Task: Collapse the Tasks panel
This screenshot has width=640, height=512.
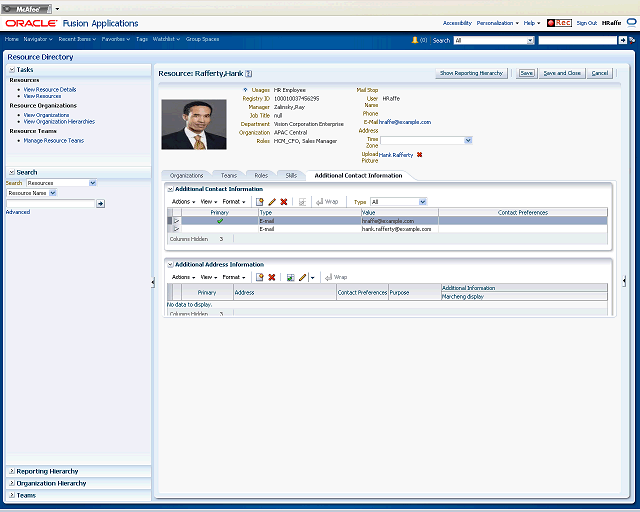Action: click(x=12, y=70)
